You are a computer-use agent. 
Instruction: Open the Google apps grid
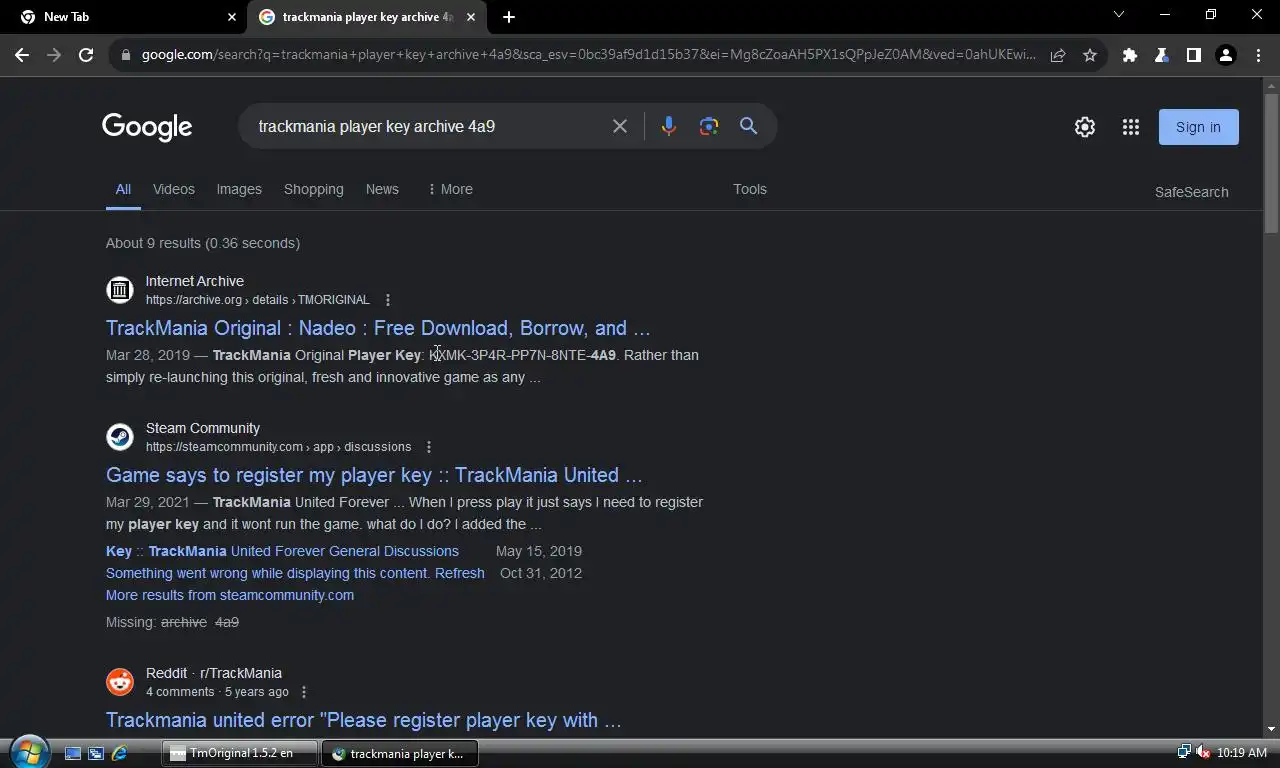click(x=1131, y=127)
